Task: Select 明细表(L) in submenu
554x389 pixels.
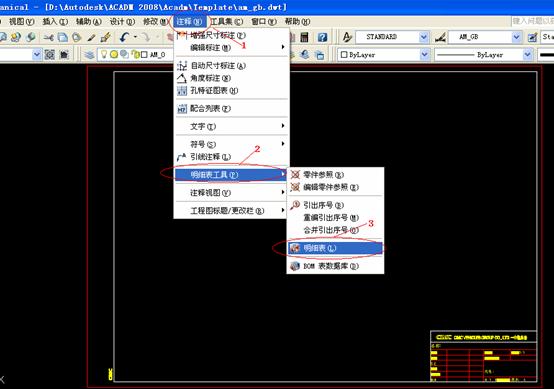Action: tap(335, 248)
